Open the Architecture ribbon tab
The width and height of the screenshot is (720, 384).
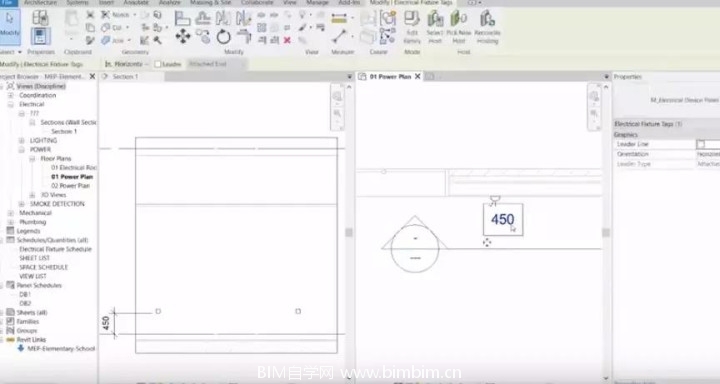point(40,3)
